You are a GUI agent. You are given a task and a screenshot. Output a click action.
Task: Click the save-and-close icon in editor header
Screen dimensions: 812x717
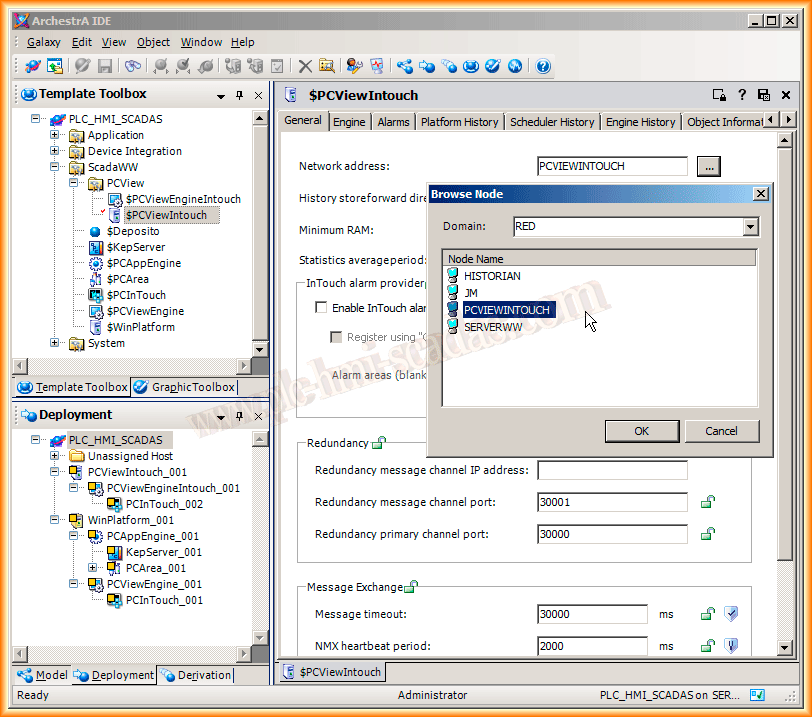tap(763, 95)
